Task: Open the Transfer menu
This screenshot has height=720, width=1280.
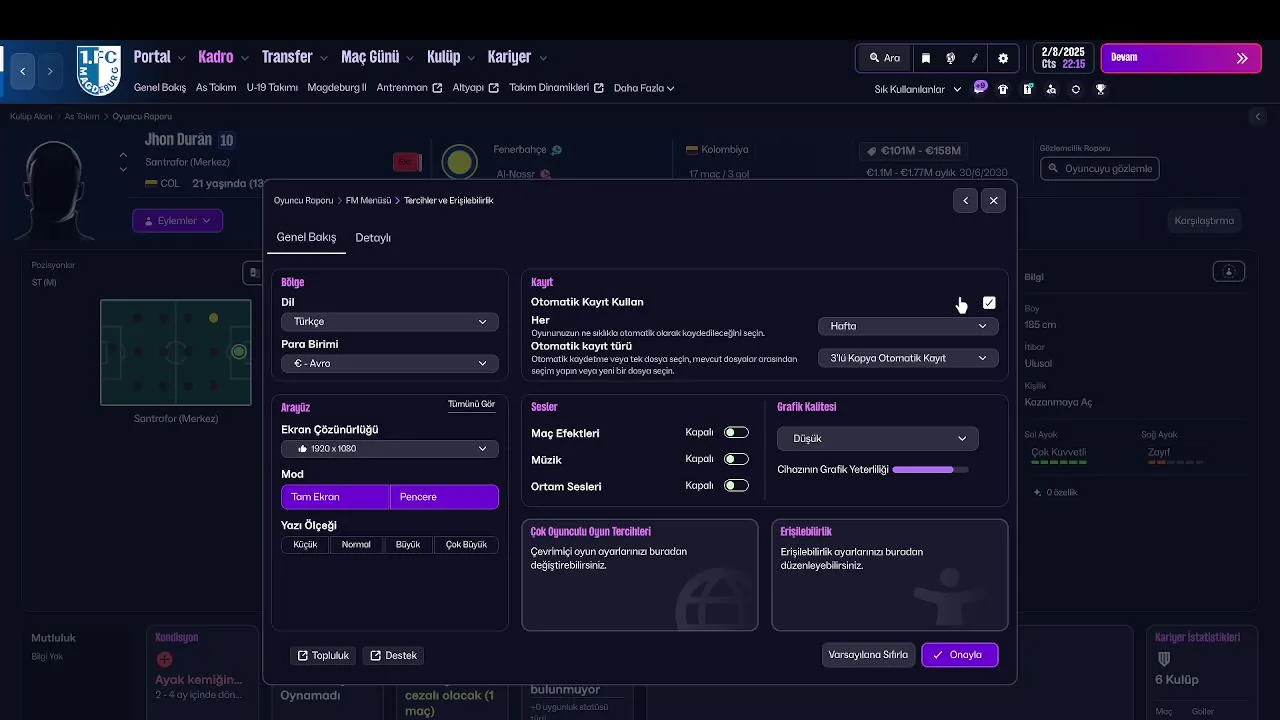Action: pos(295,57)
